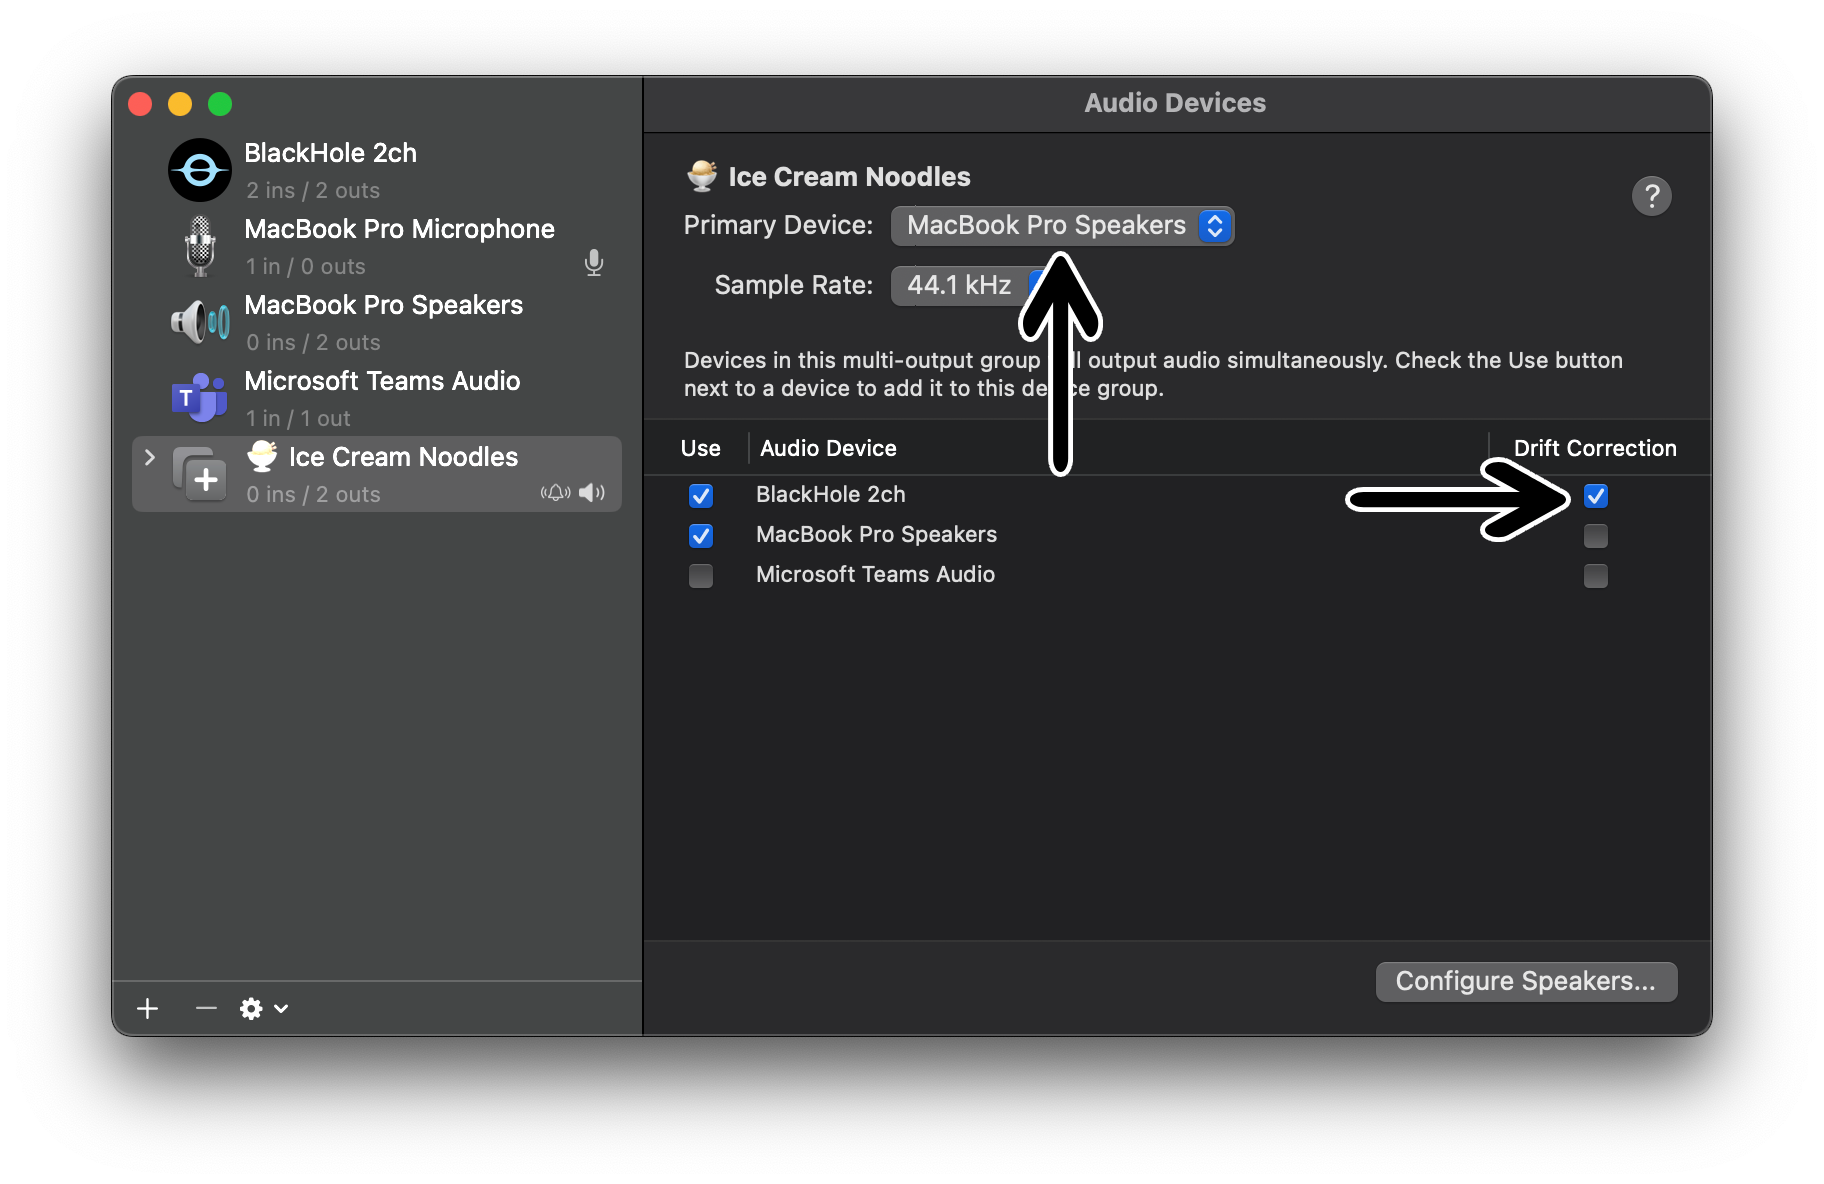The width and height of the screenshot is (1824, 1184).
Task: Enable Drift Correction for MacBook Pro Speakers
Action: tap(1596, 536)
